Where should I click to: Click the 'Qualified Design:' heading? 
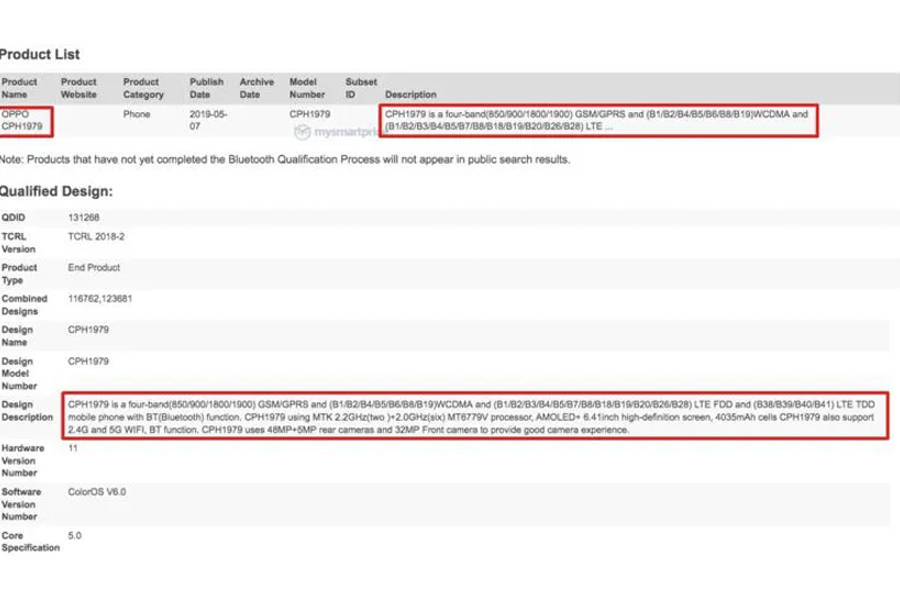tap(56, 191)
